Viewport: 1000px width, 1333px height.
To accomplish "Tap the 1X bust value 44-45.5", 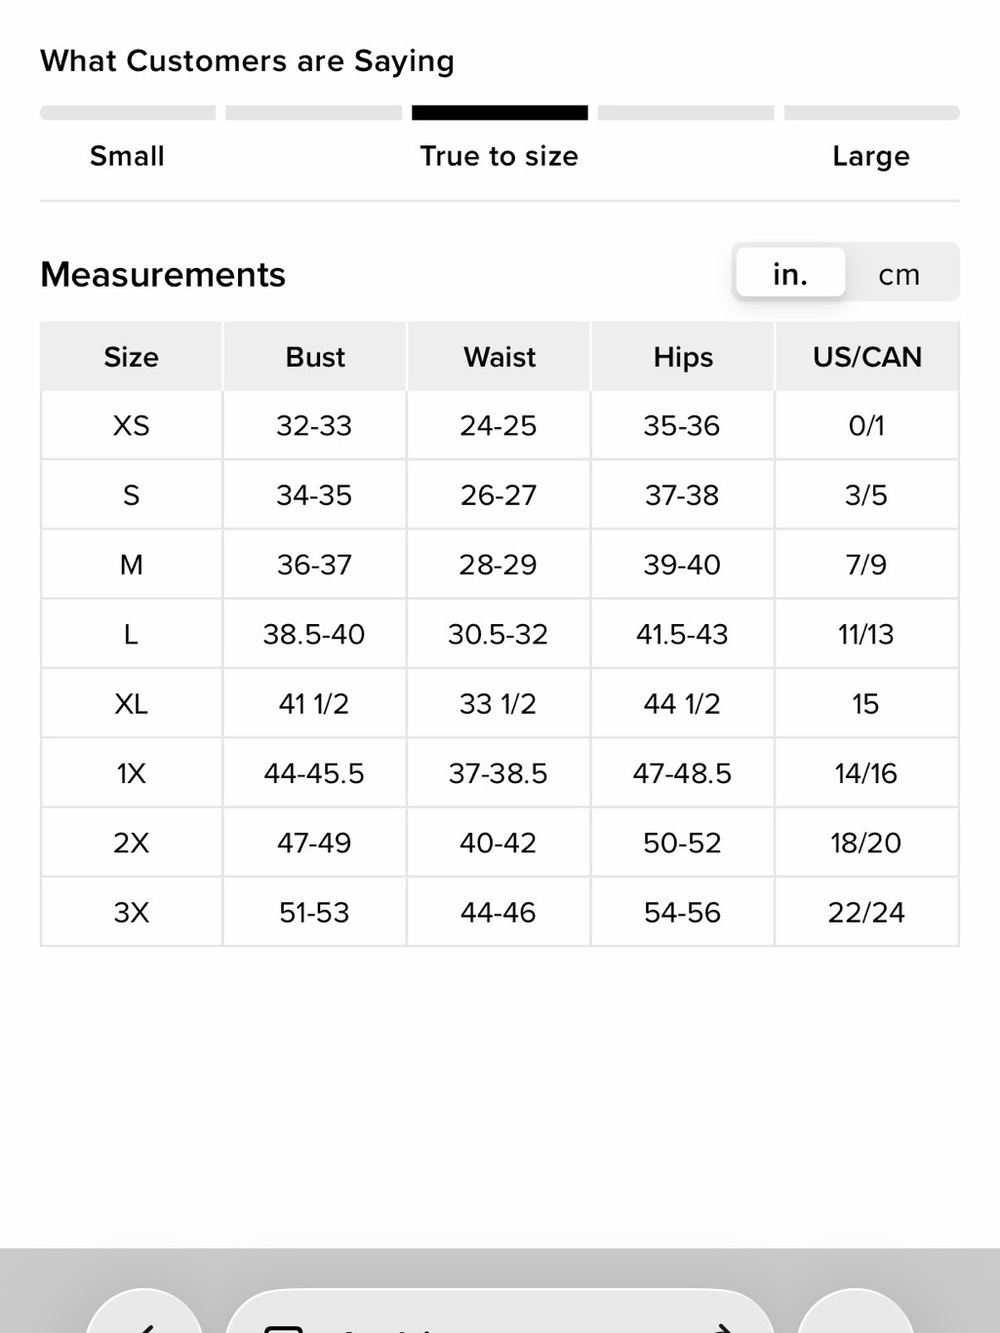I will point(314,773).
